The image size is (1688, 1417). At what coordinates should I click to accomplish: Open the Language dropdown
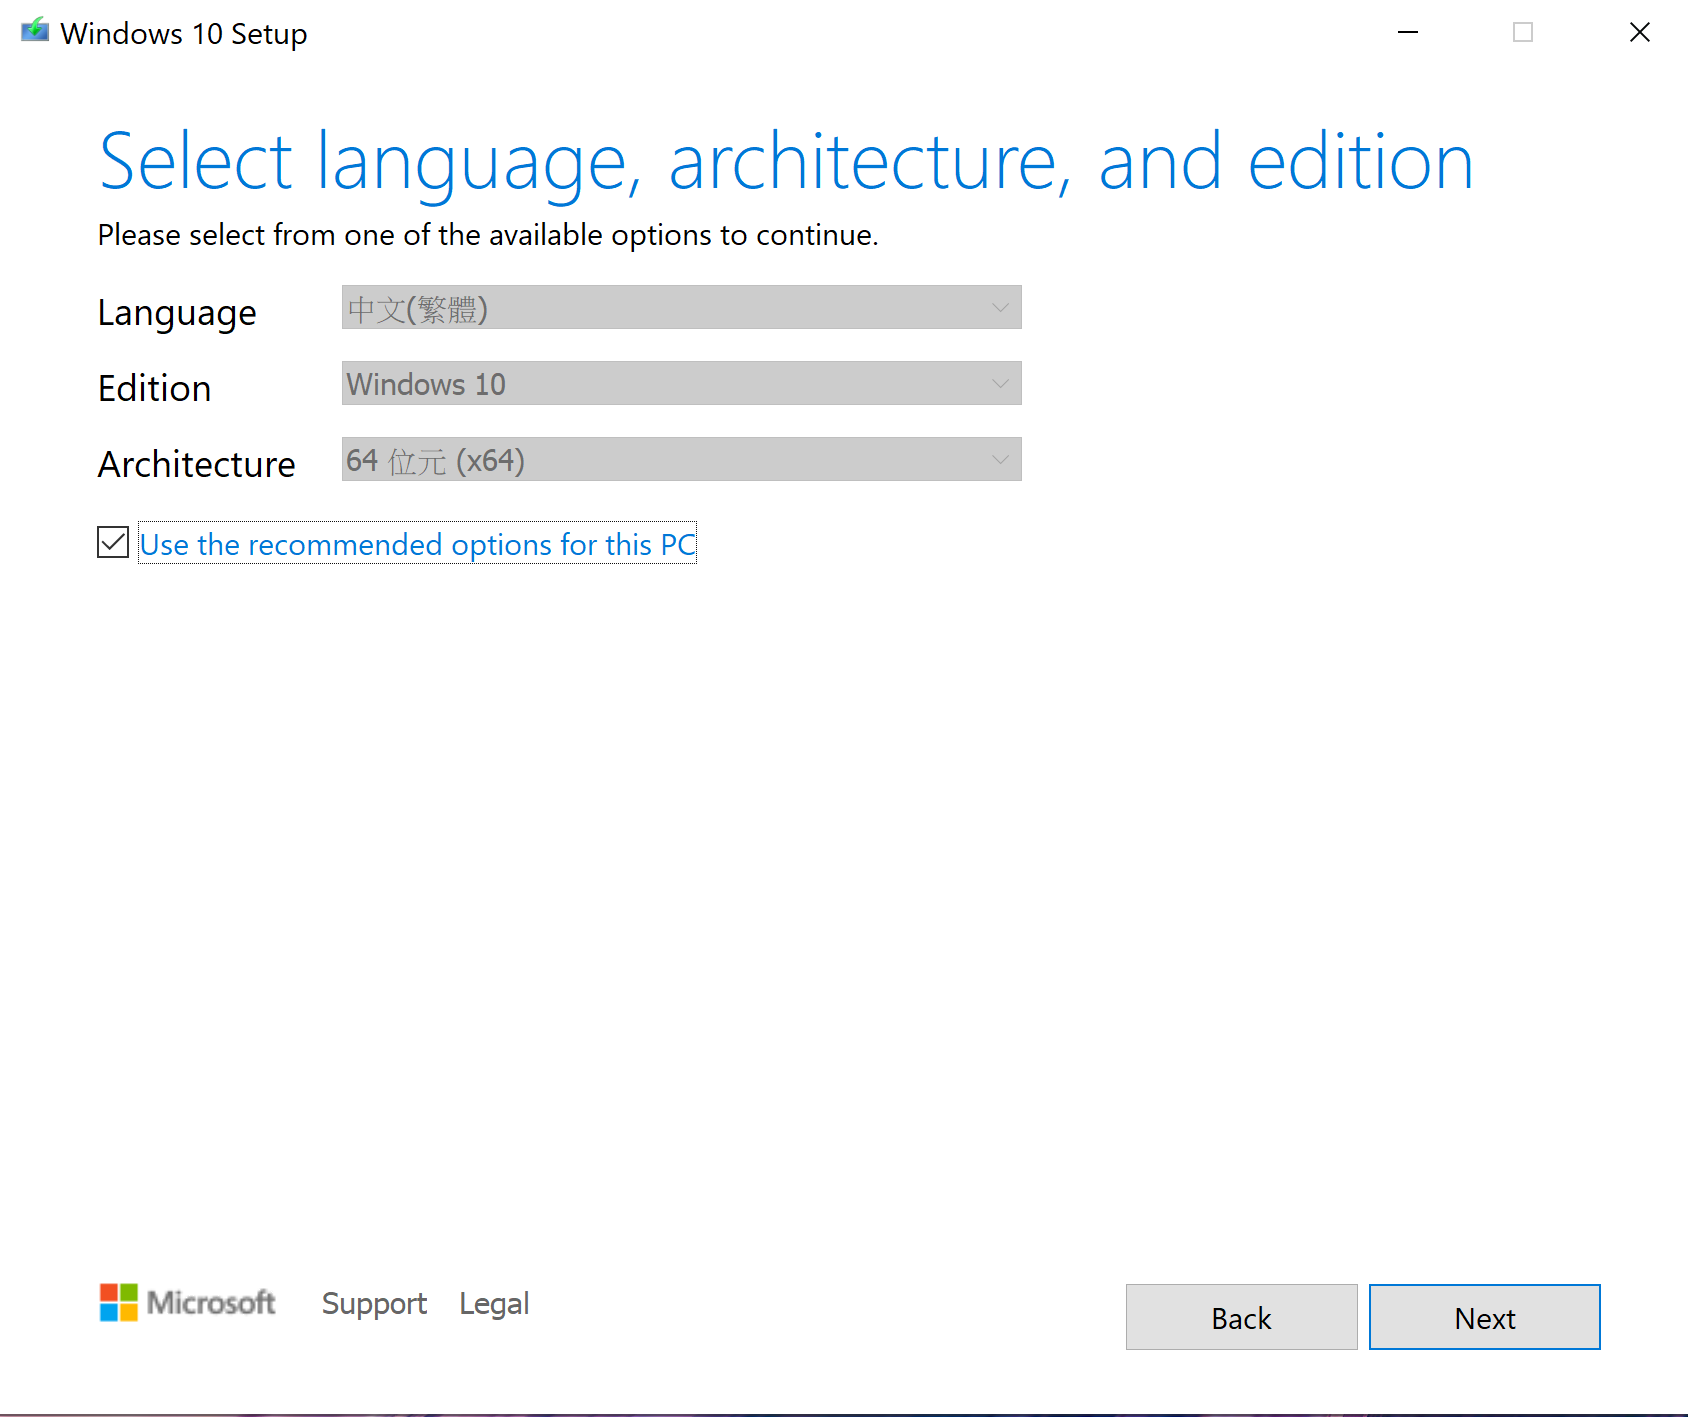[x=681, y=308]
